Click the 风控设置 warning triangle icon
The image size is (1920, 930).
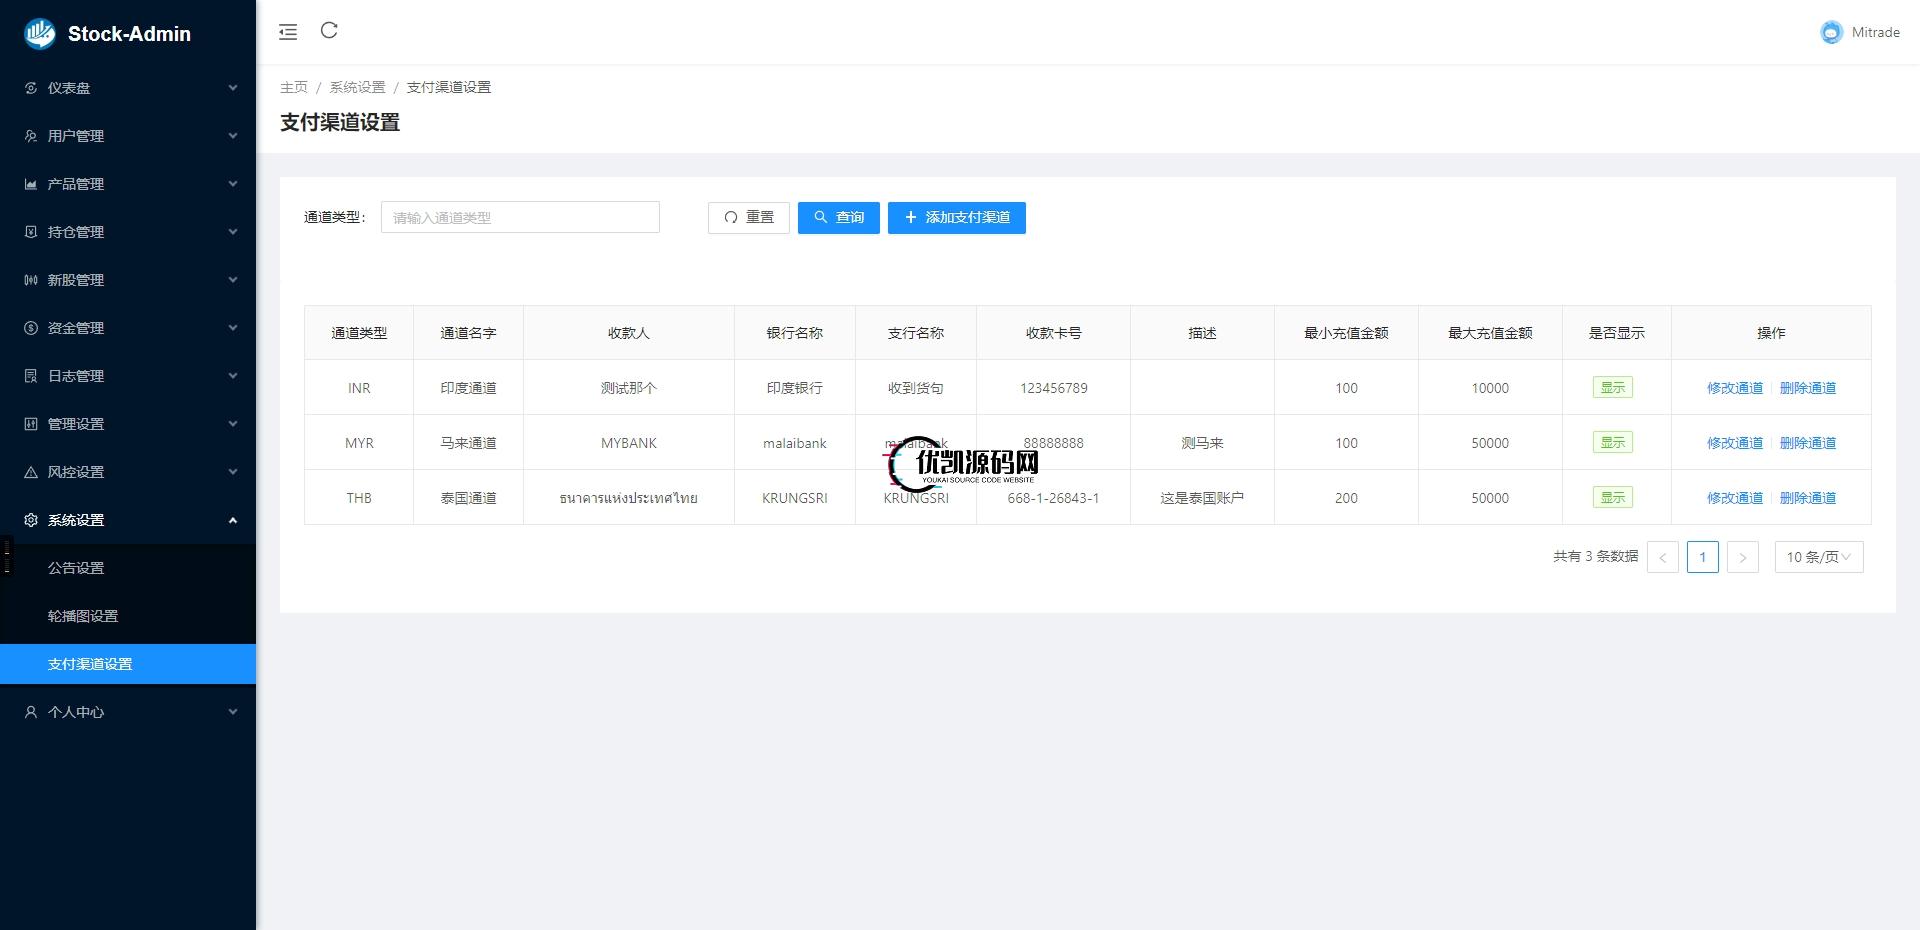[x=29, y=471]
